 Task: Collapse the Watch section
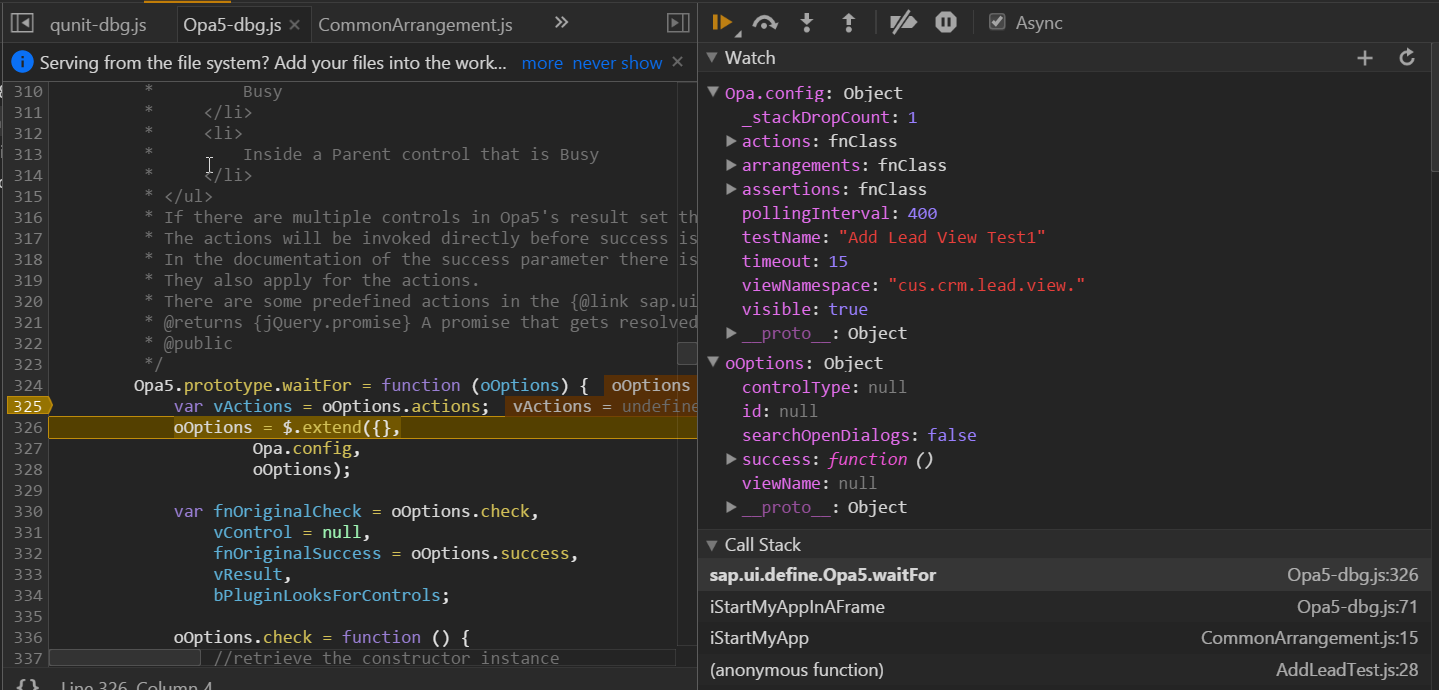(712, 58)
